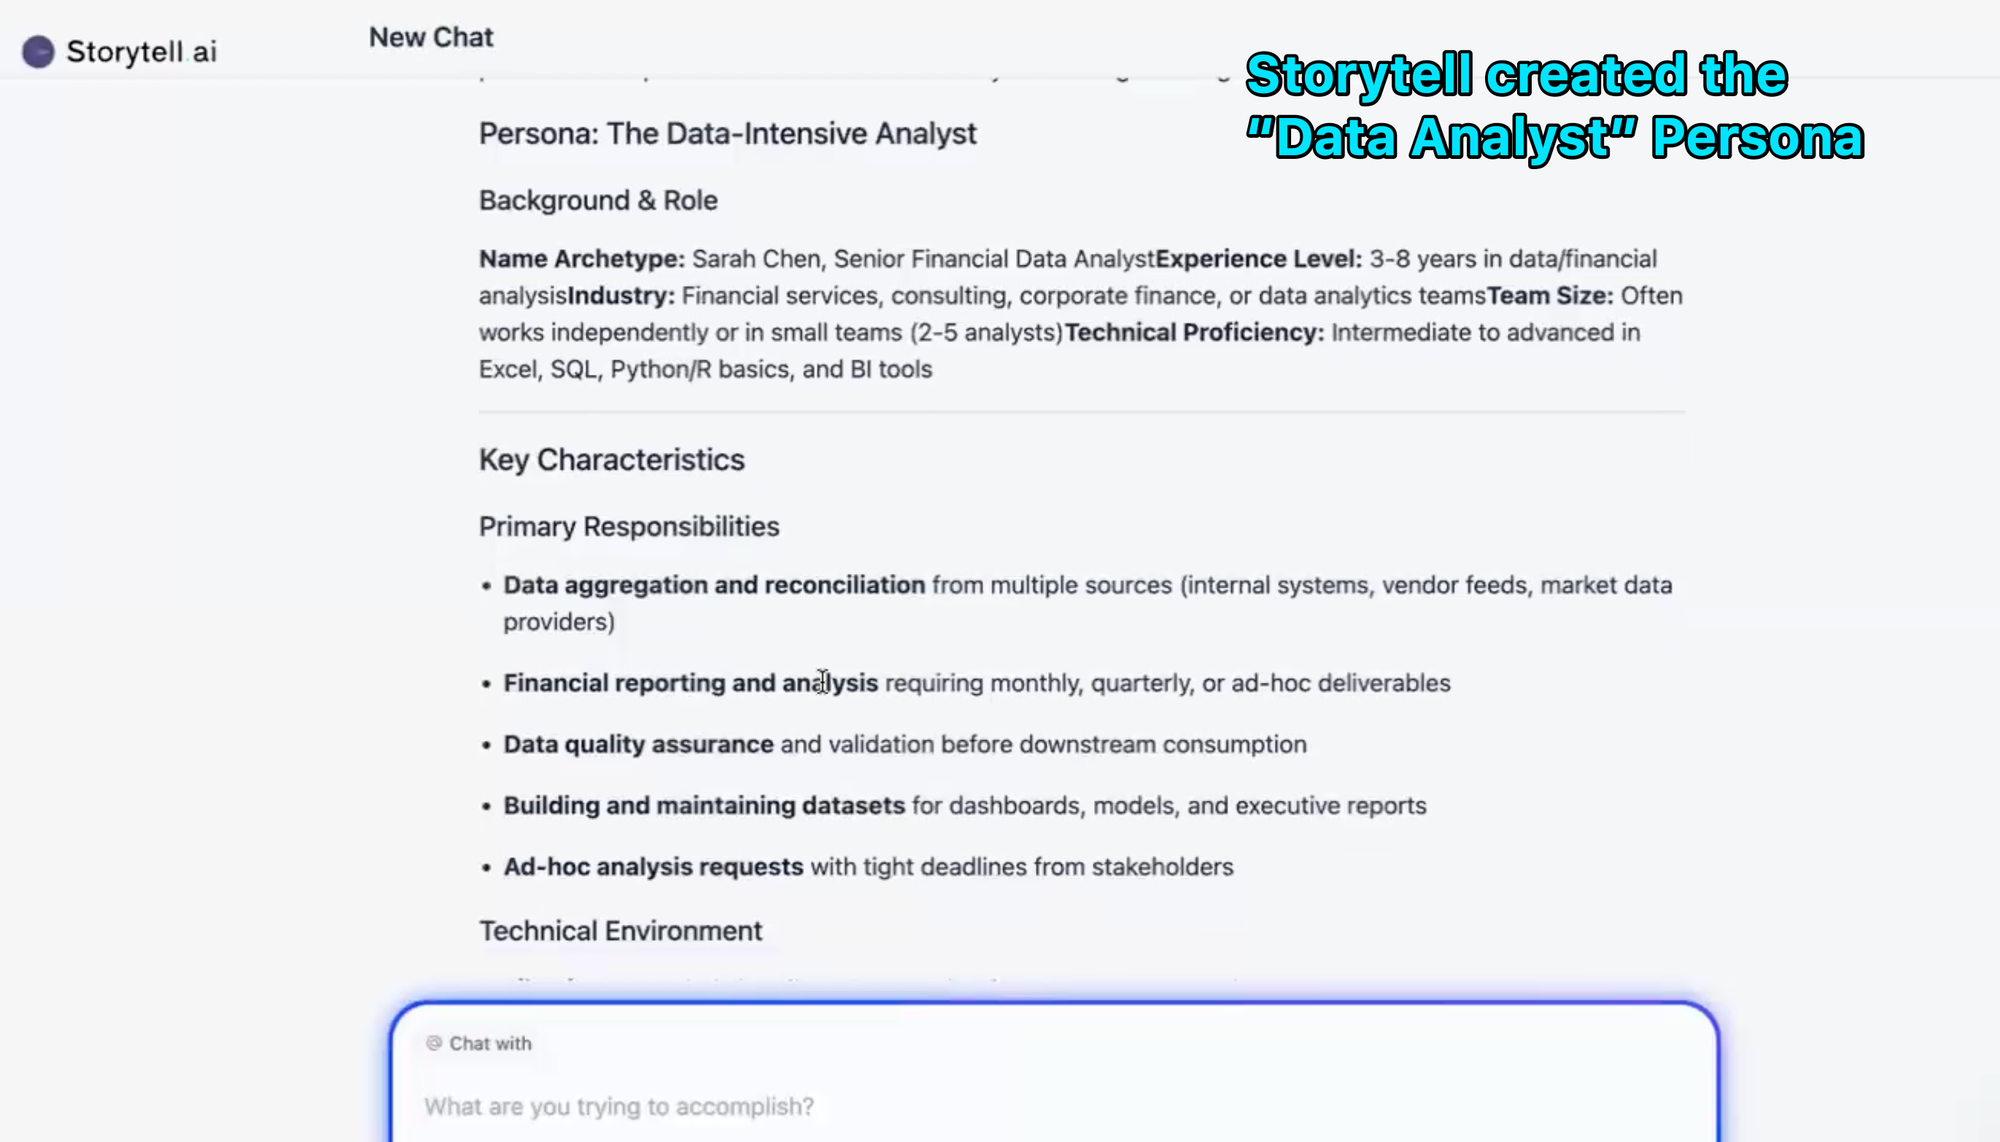
Task: Select the Key Characteristics heading
Action: pyautogui.click(x=611, y=460)
